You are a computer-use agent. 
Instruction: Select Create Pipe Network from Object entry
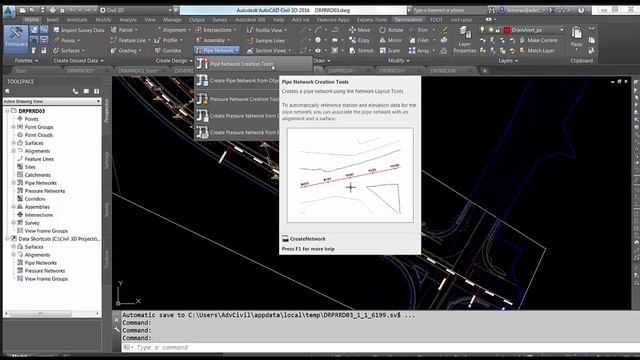(x=237, y=81)
